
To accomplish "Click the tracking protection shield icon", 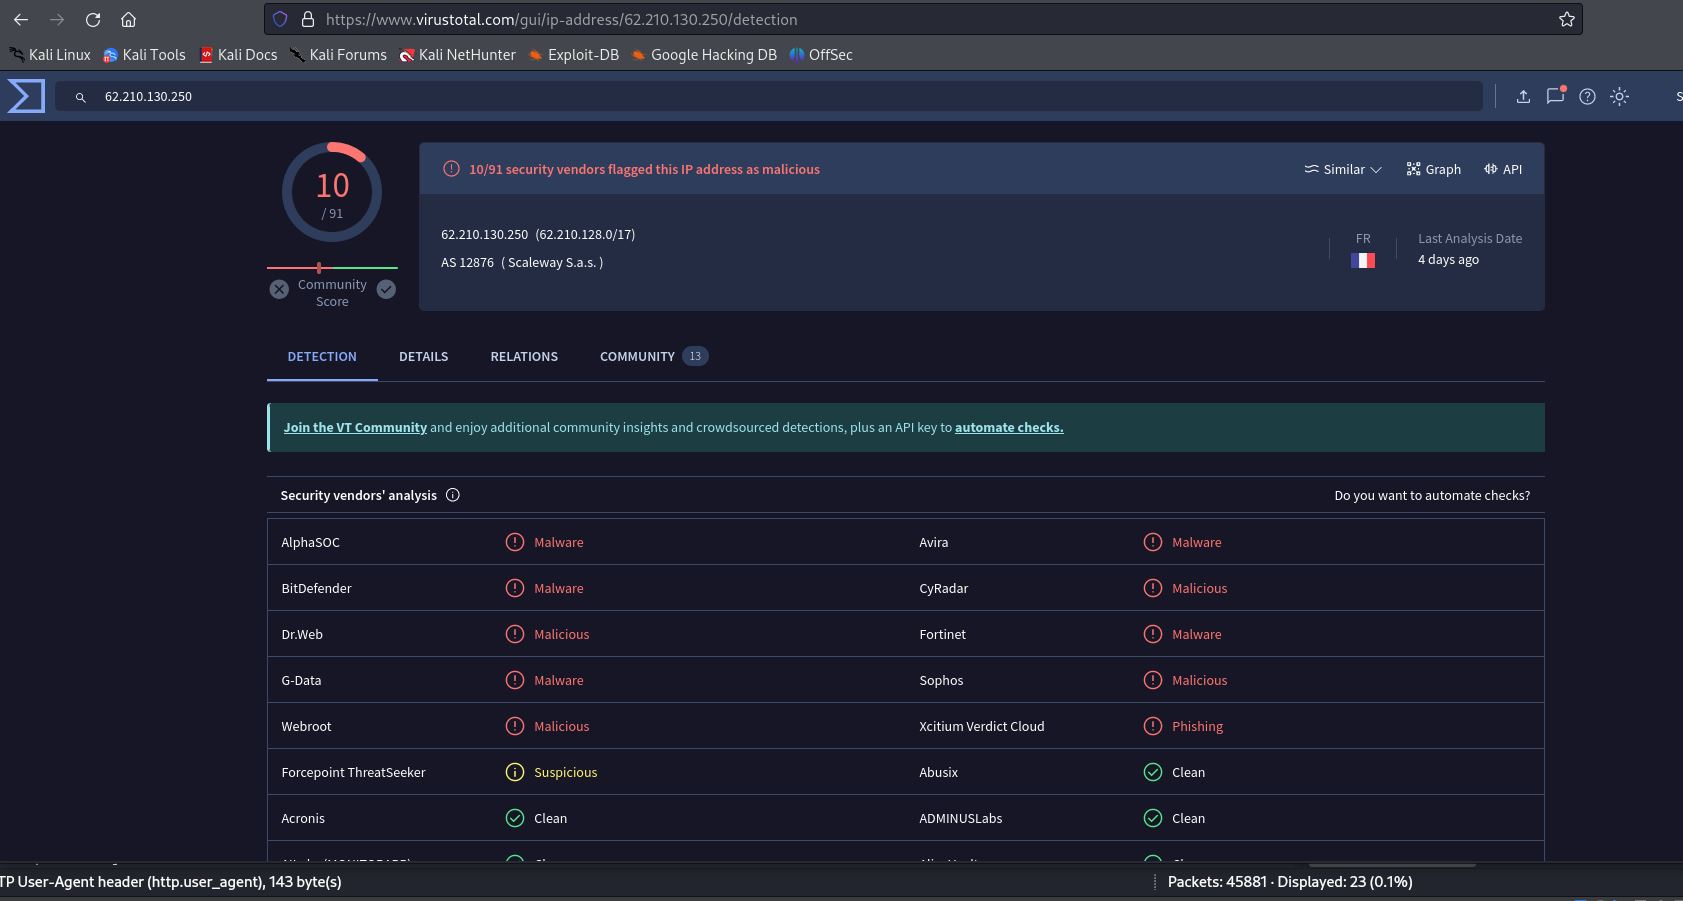I will tap(281, 19).
